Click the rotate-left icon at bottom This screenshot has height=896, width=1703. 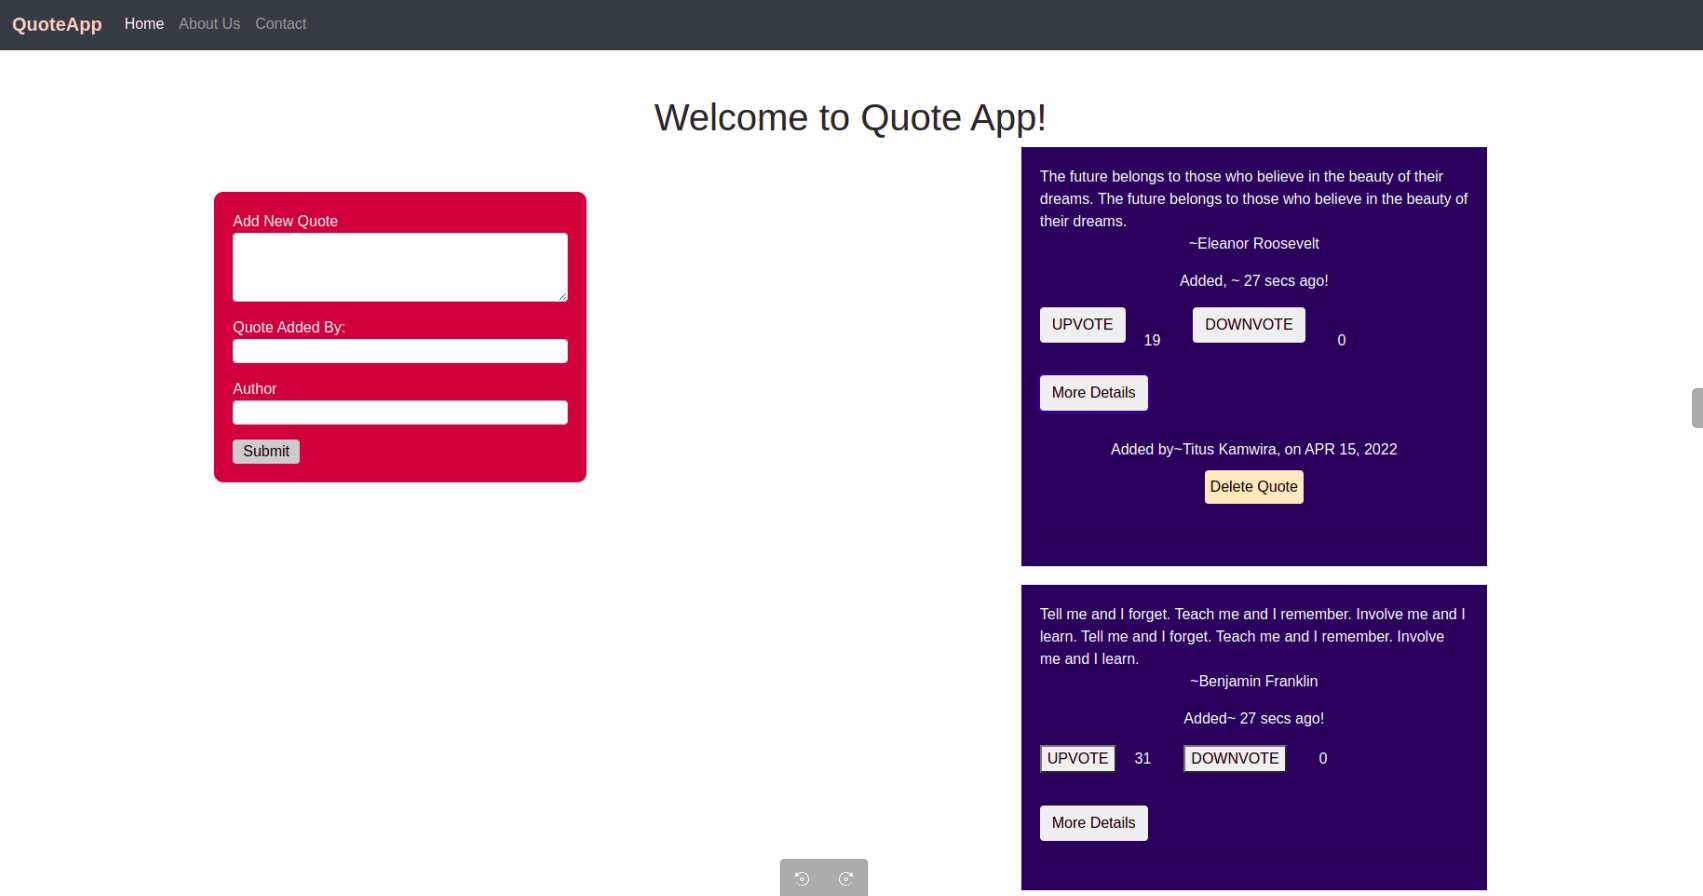click(x=802, y=879)
